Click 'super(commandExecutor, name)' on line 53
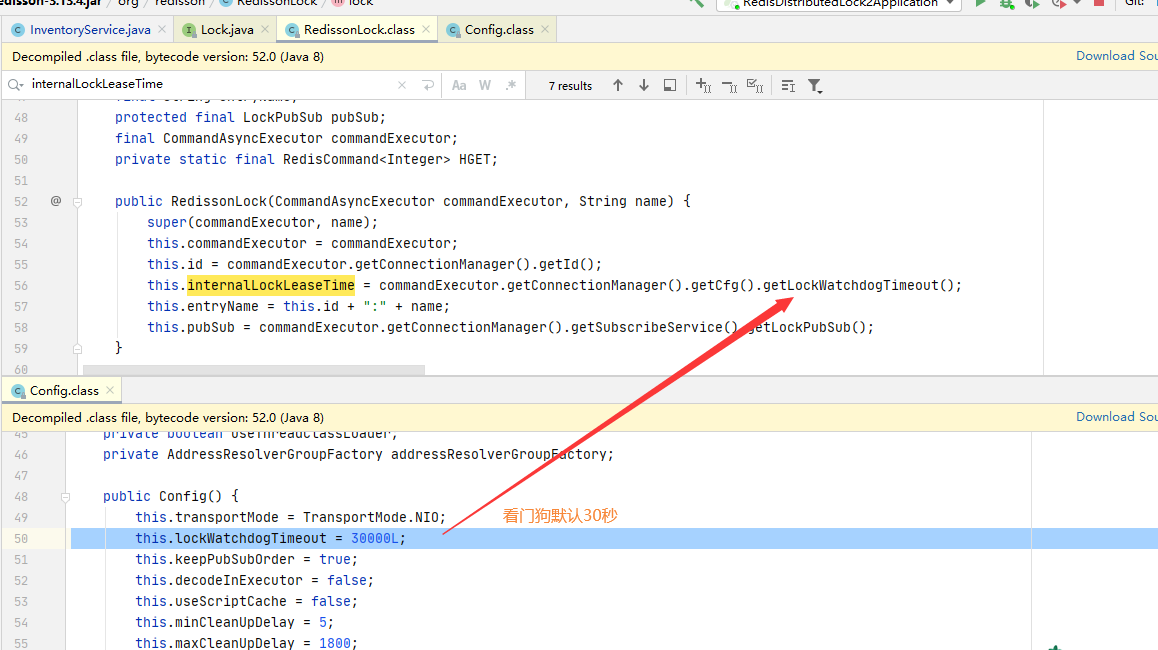 pyautogui.click(x=262, y=222)
